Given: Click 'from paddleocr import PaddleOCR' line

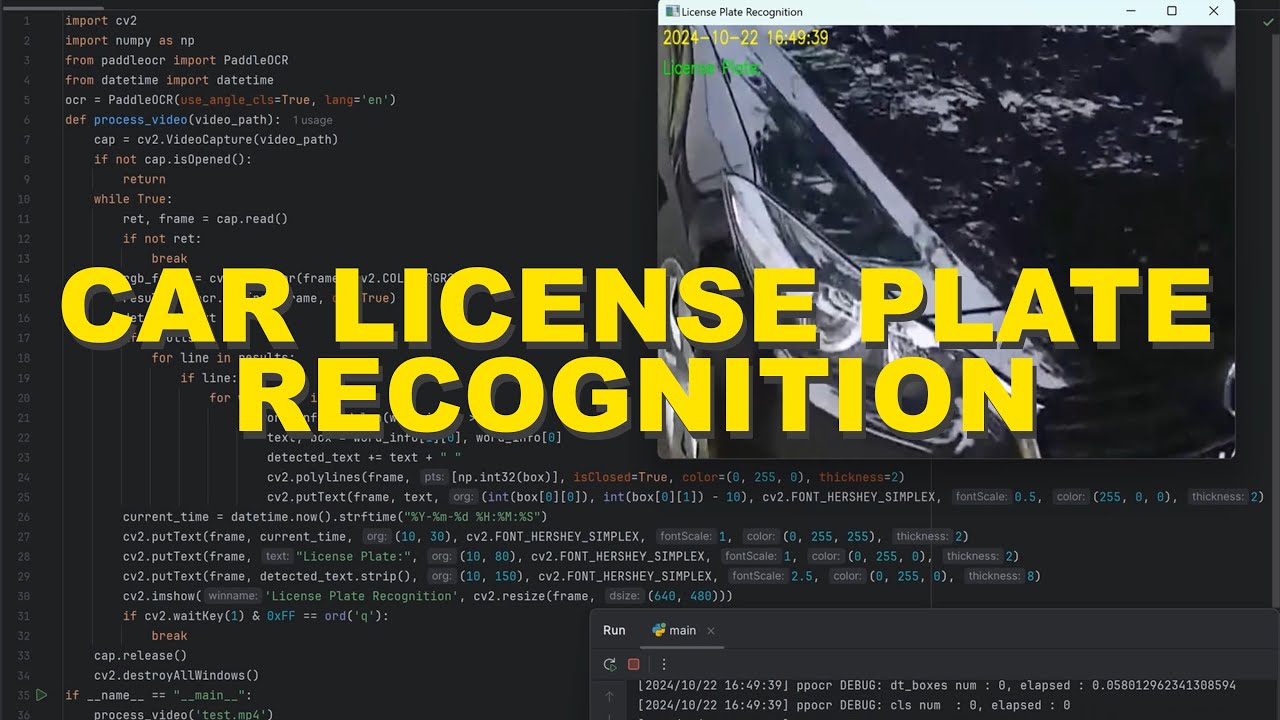Looking at the screenshot, I should [x=177, y=60].
